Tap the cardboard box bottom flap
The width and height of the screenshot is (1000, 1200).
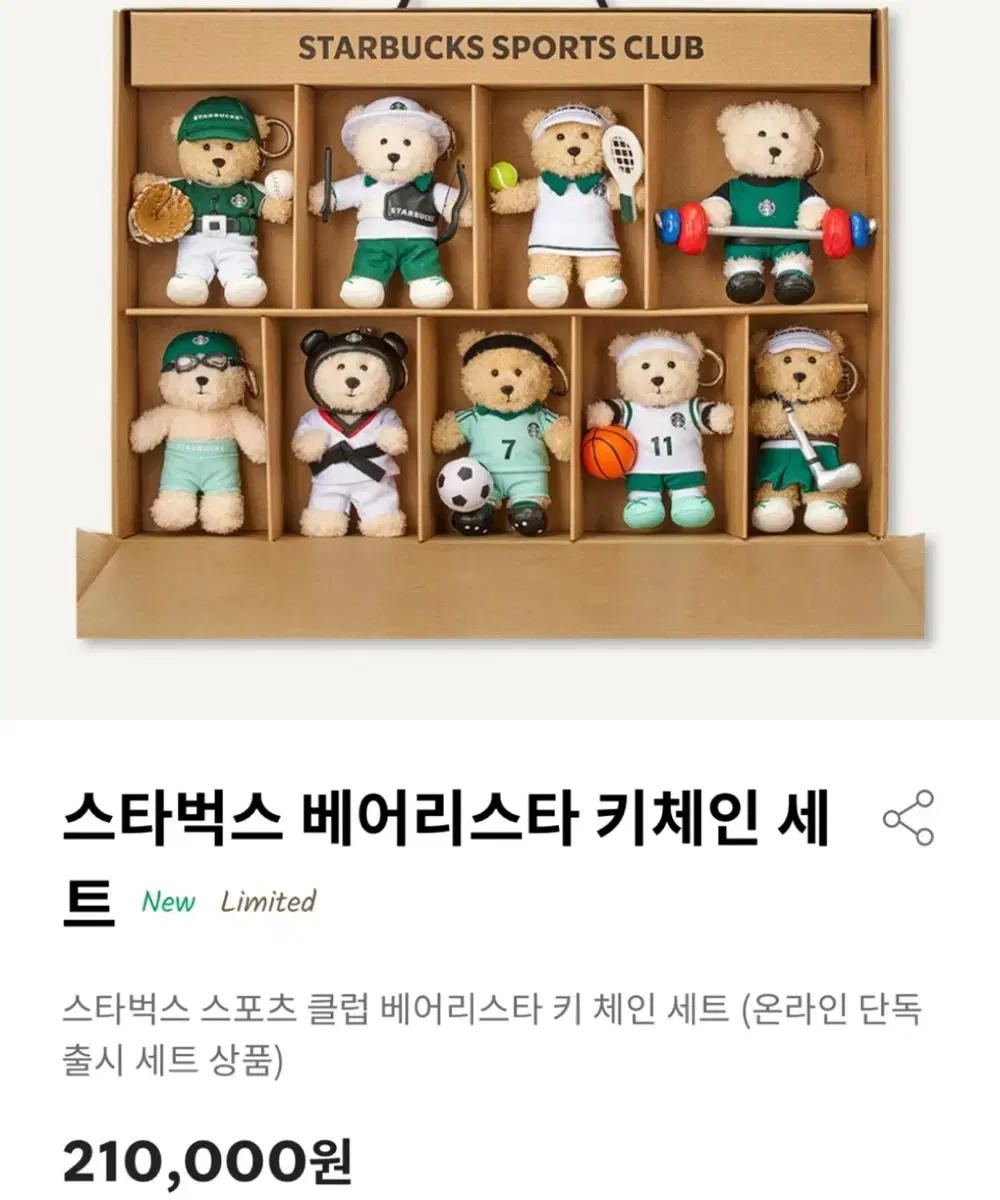click(501, 584)
